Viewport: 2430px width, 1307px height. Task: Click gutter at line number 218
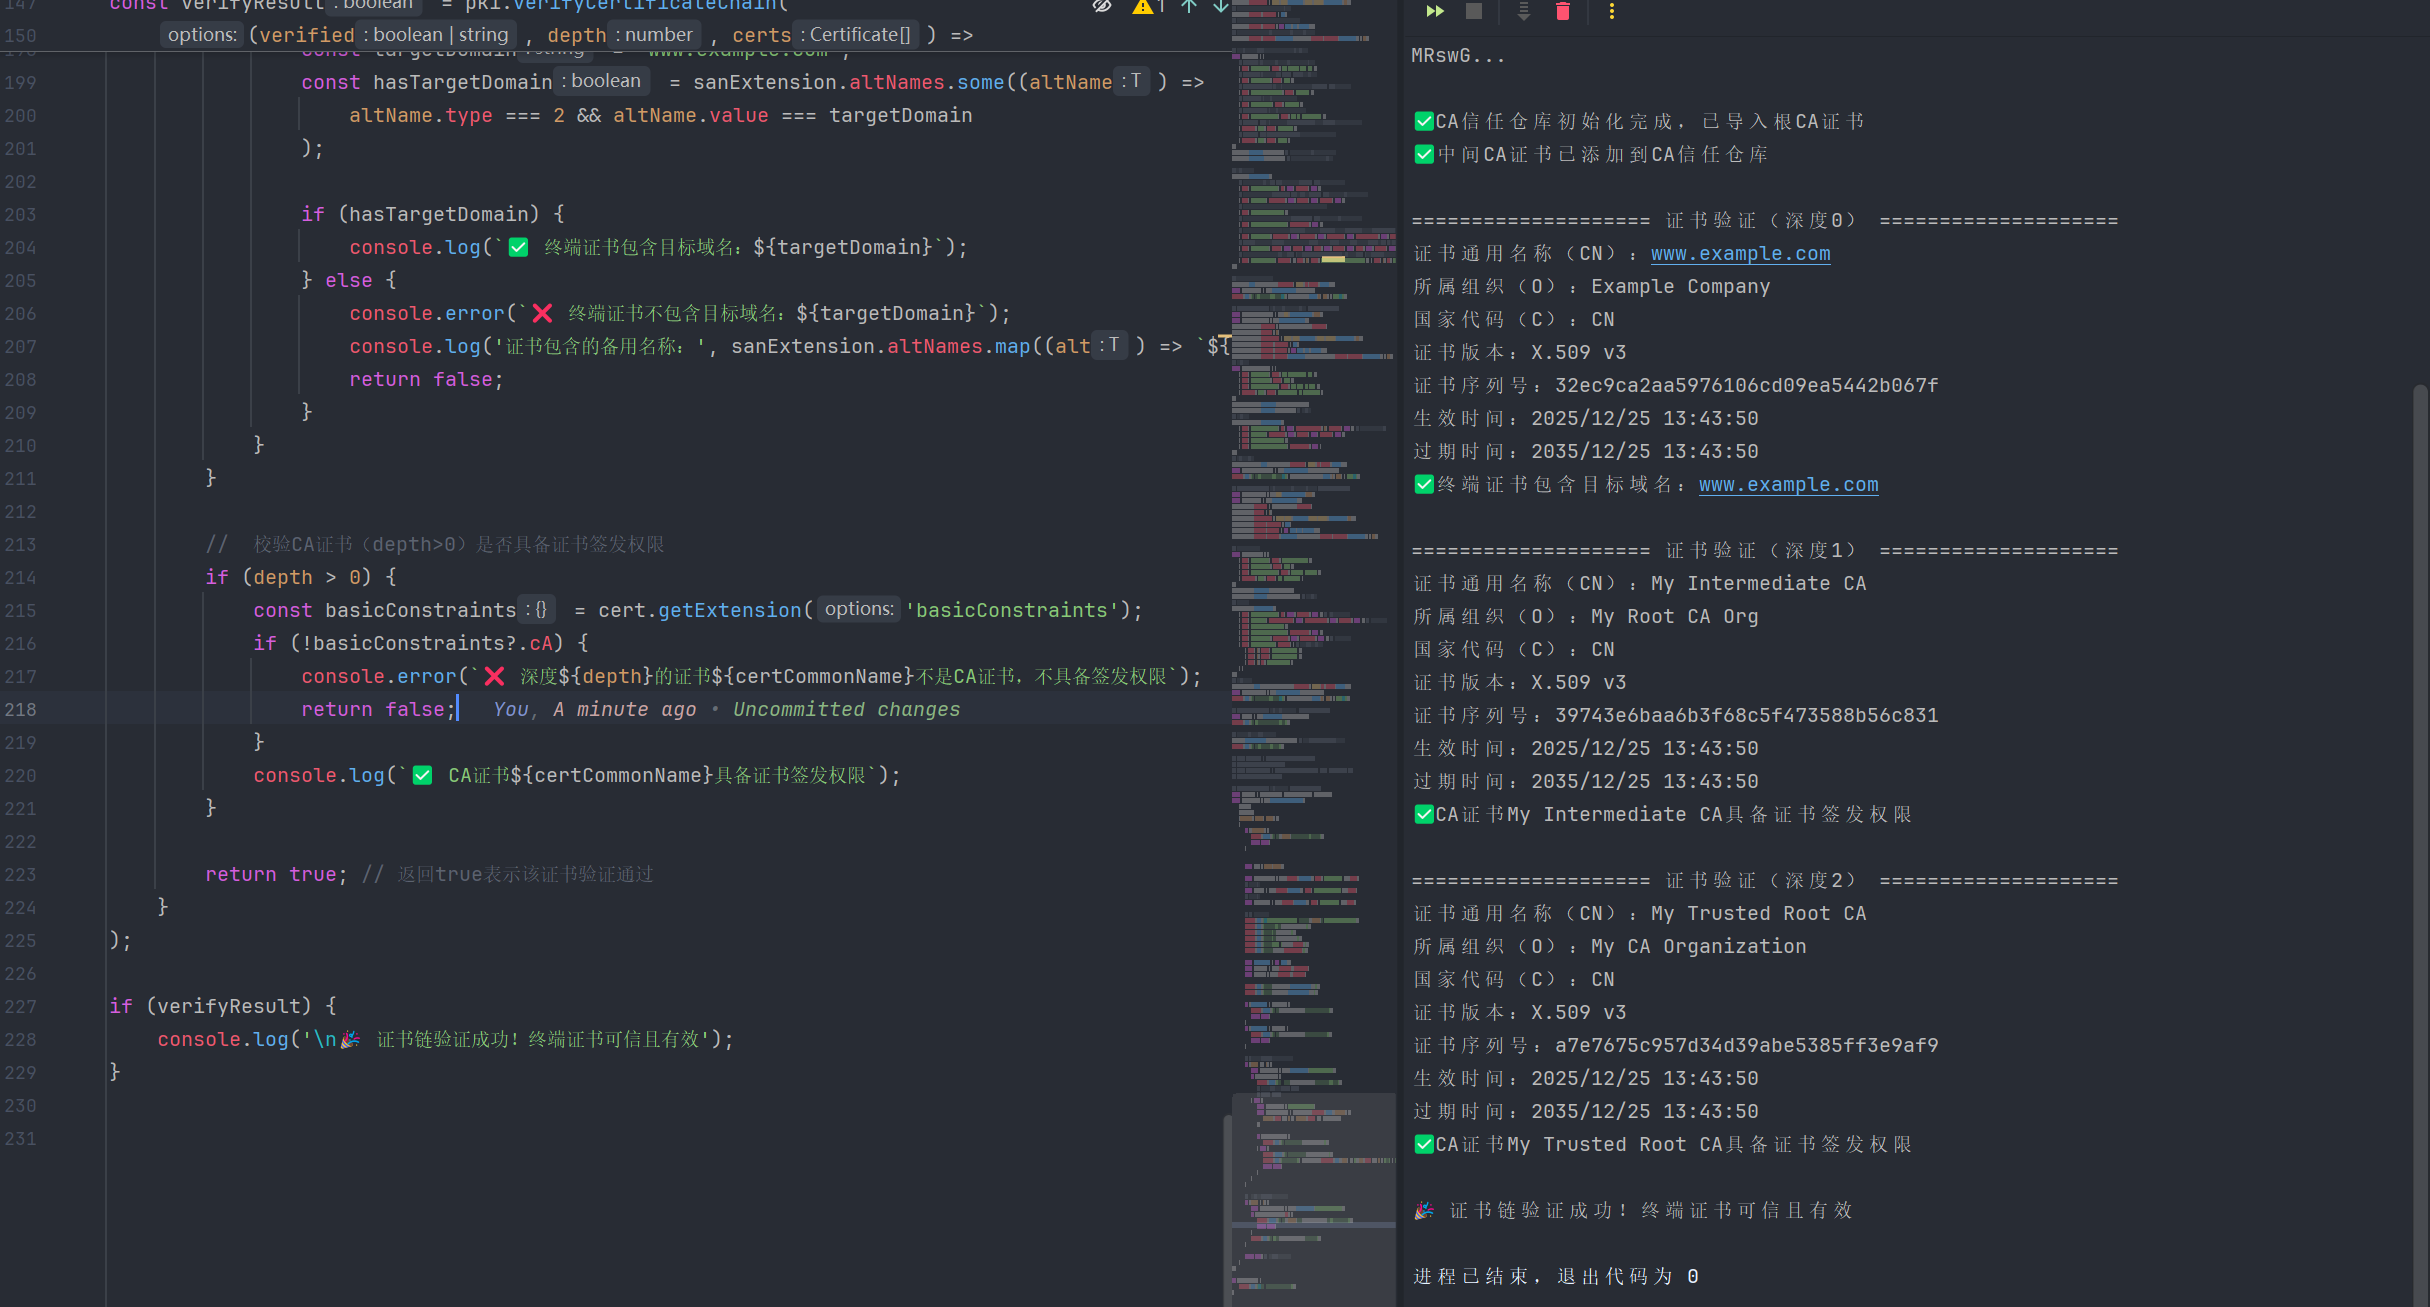(x=21, y=710)
